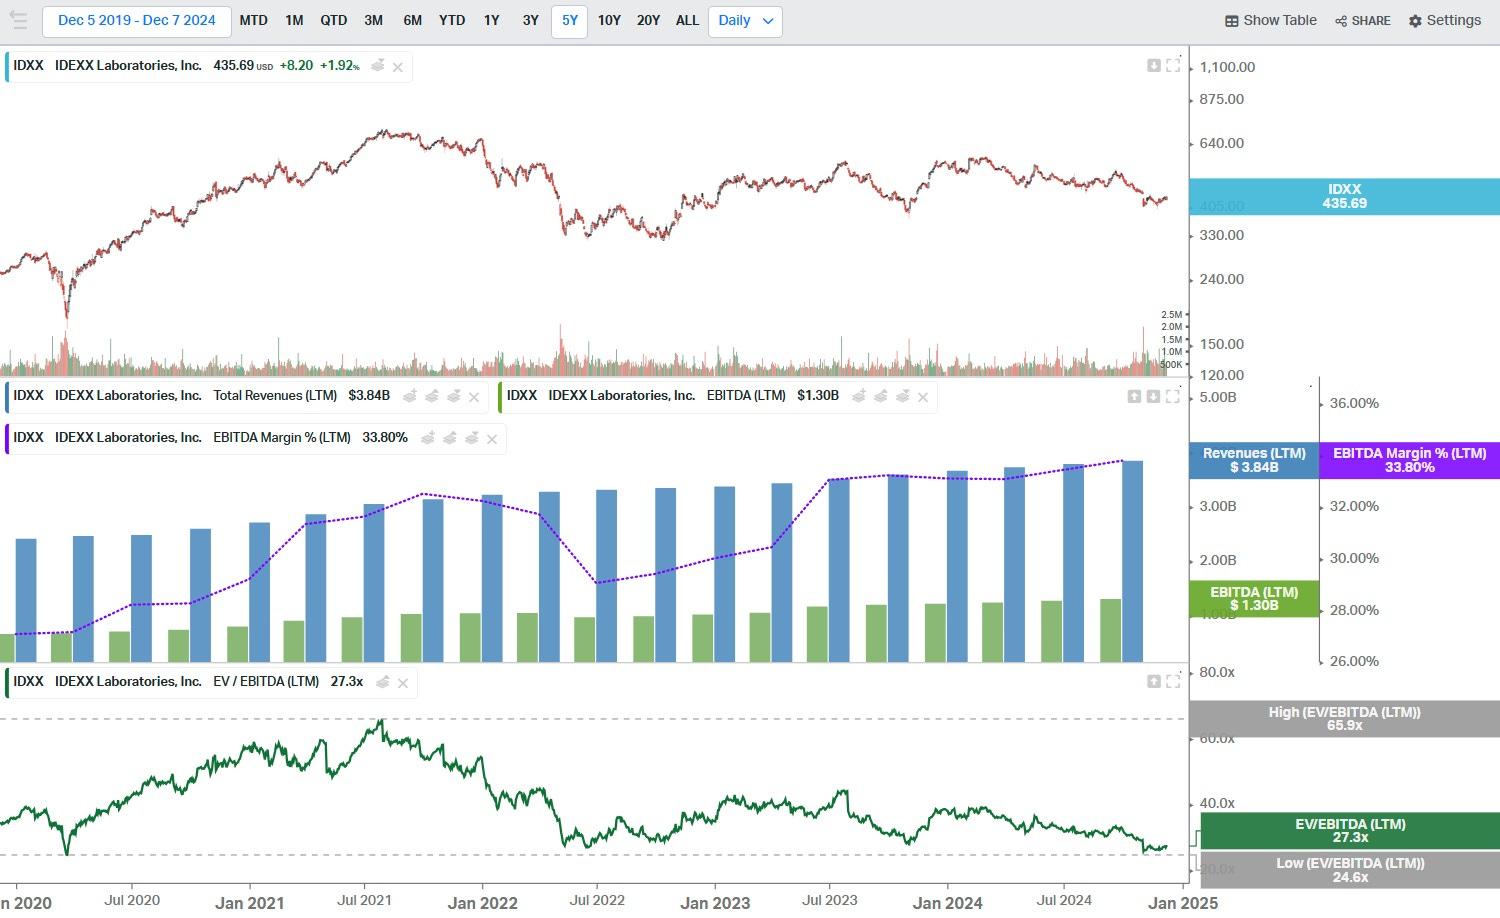Click the add-layer icon on EBITDA (LTM) legend
This screenshot has width=1500, height=918.
pos(859,396)
